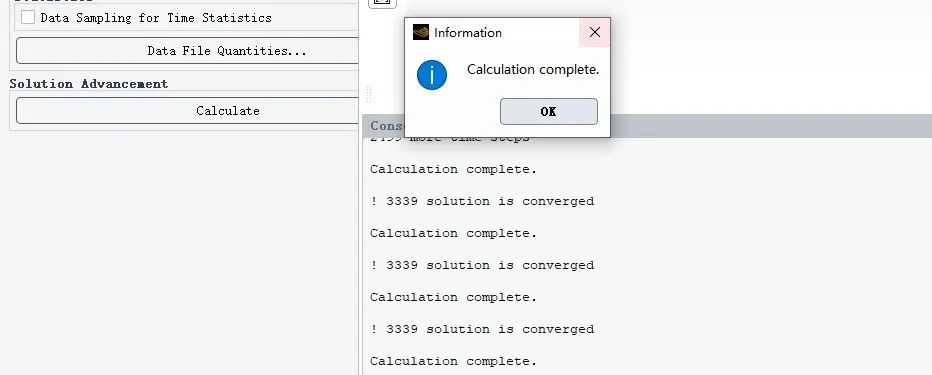Click the Information dialog title bar

493,33
